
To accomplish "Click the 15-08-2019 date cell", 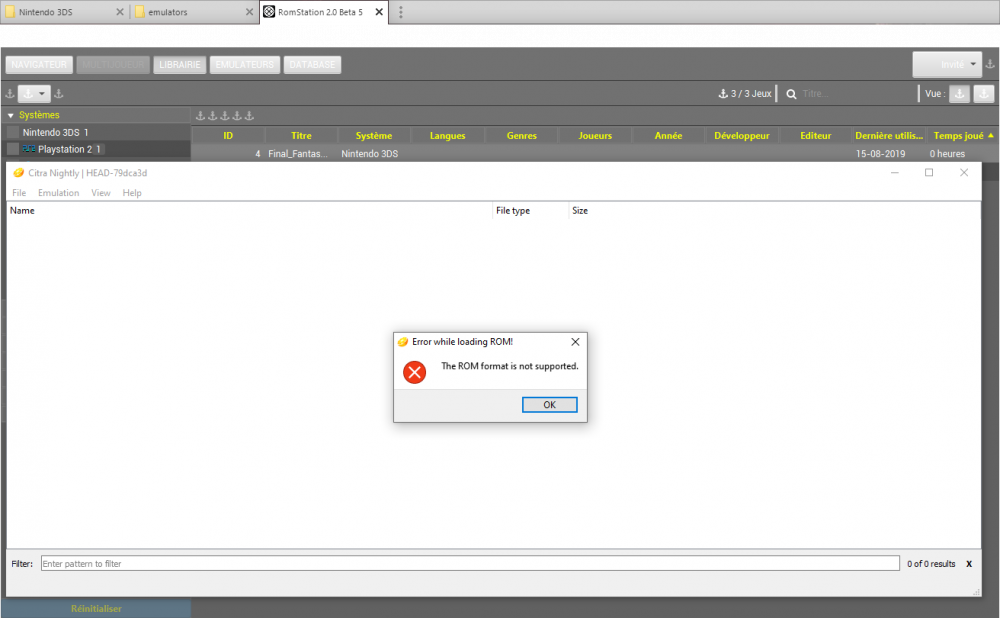I will tap(880, 154).
